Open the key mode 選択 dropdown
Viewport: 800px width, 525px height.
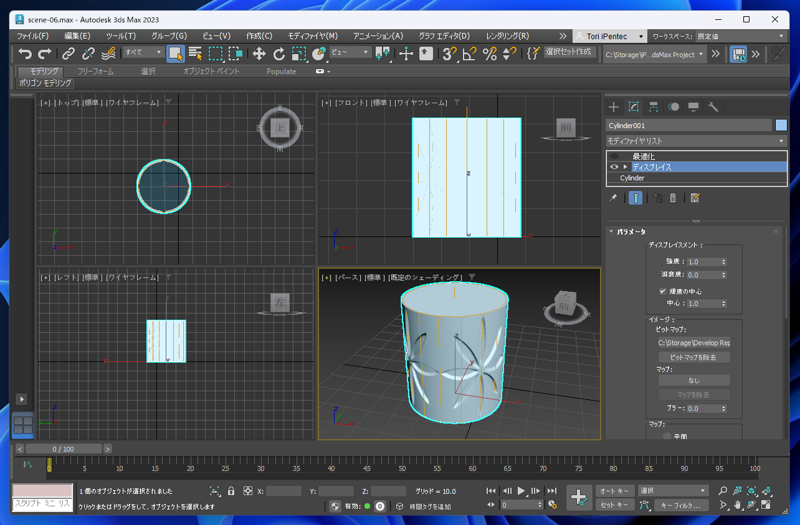673,491
